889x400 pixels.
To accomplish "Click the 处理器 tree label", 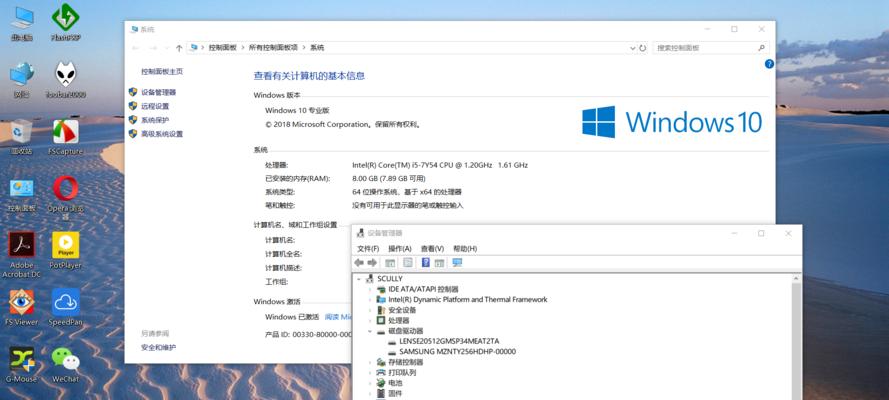I will [399, 321].
